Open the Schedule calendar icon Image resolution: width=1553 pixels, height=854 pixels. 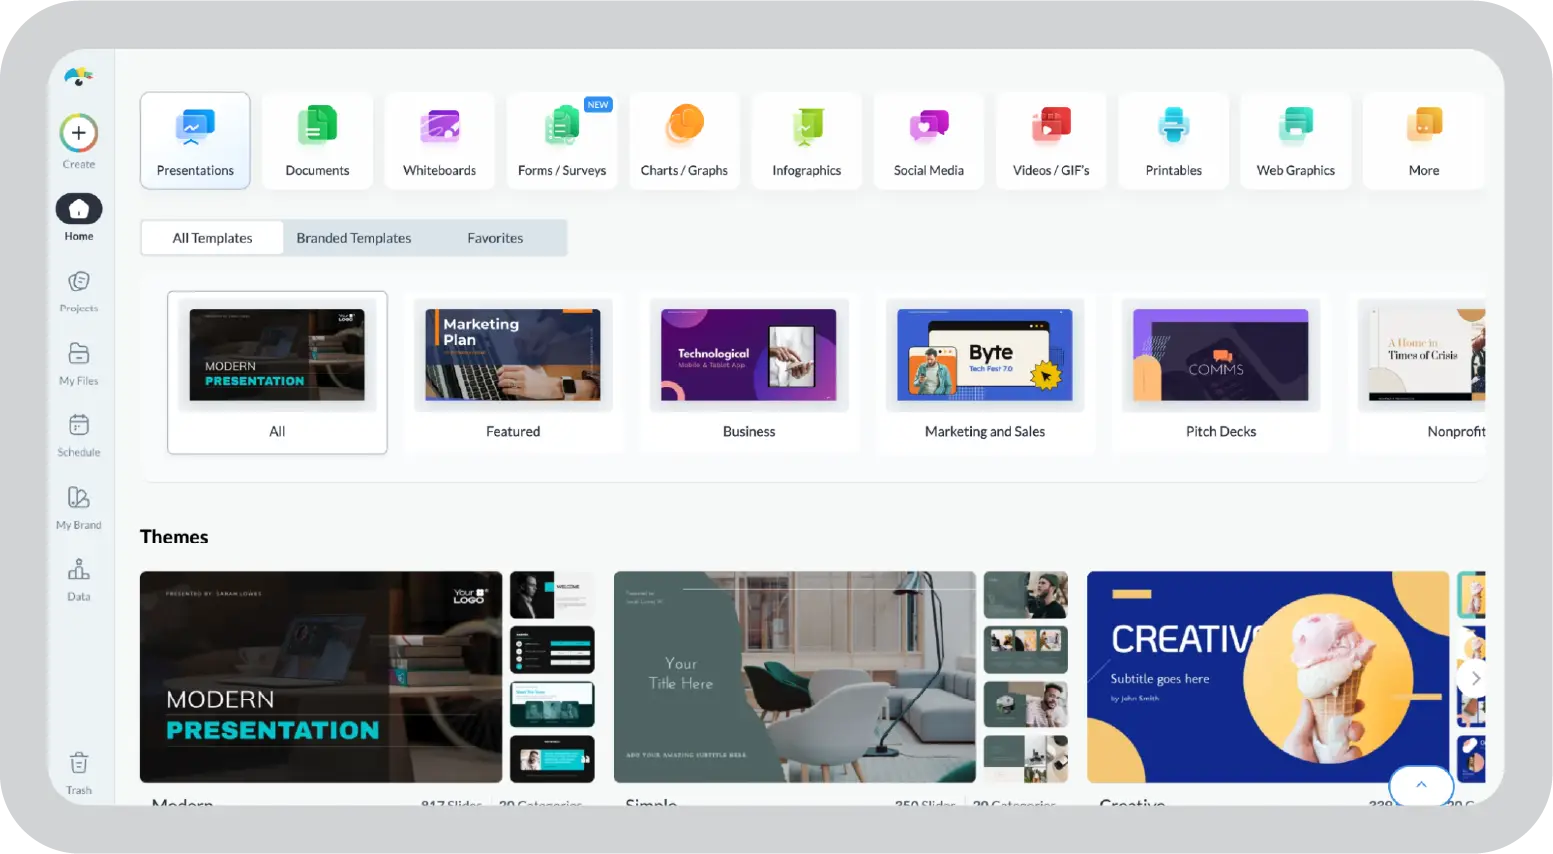79,425
